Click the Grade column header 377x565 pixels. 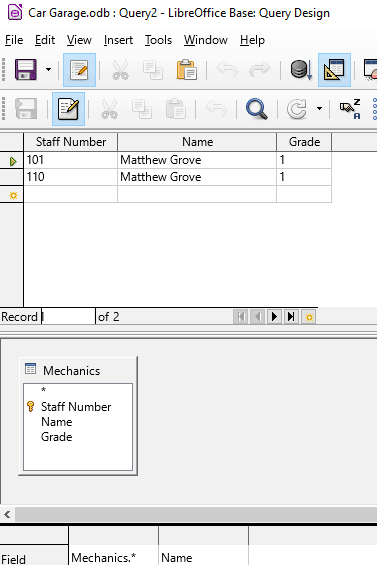click(304, 142)
